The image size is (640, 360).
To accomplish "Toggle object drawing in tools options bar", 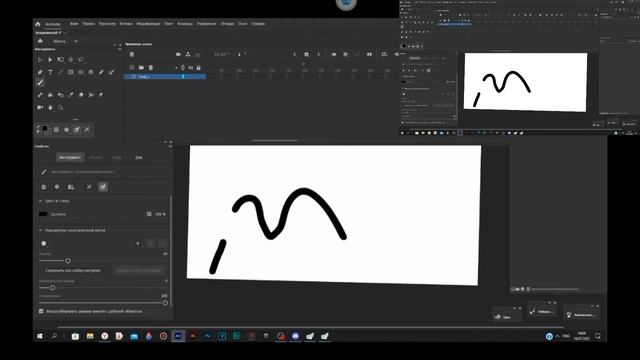I will click(x=56, y=130).
